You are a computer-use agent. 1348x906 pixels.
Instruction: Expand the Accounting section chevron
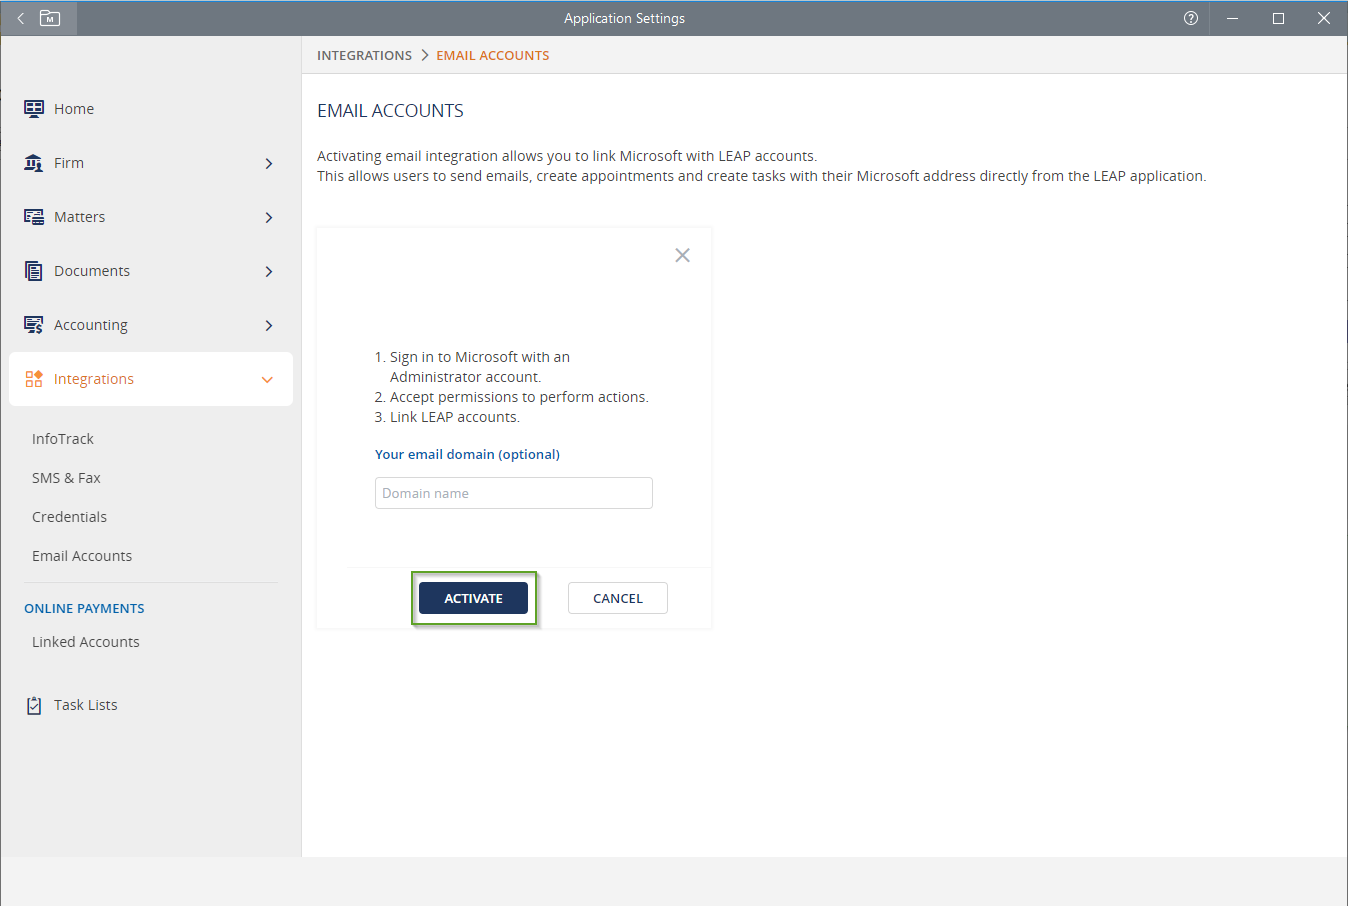(x=268, y=325)
